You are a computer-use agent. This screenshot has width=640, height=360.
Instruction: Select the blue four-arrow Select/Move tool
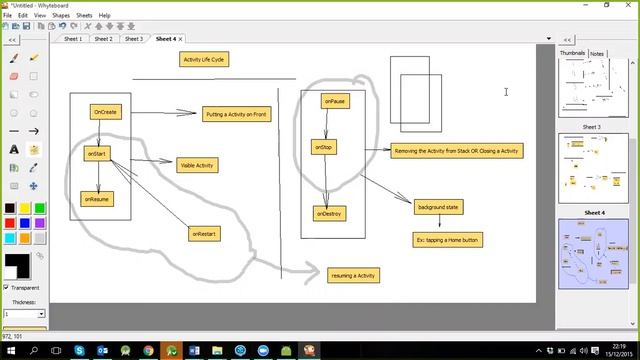point(33,186)
